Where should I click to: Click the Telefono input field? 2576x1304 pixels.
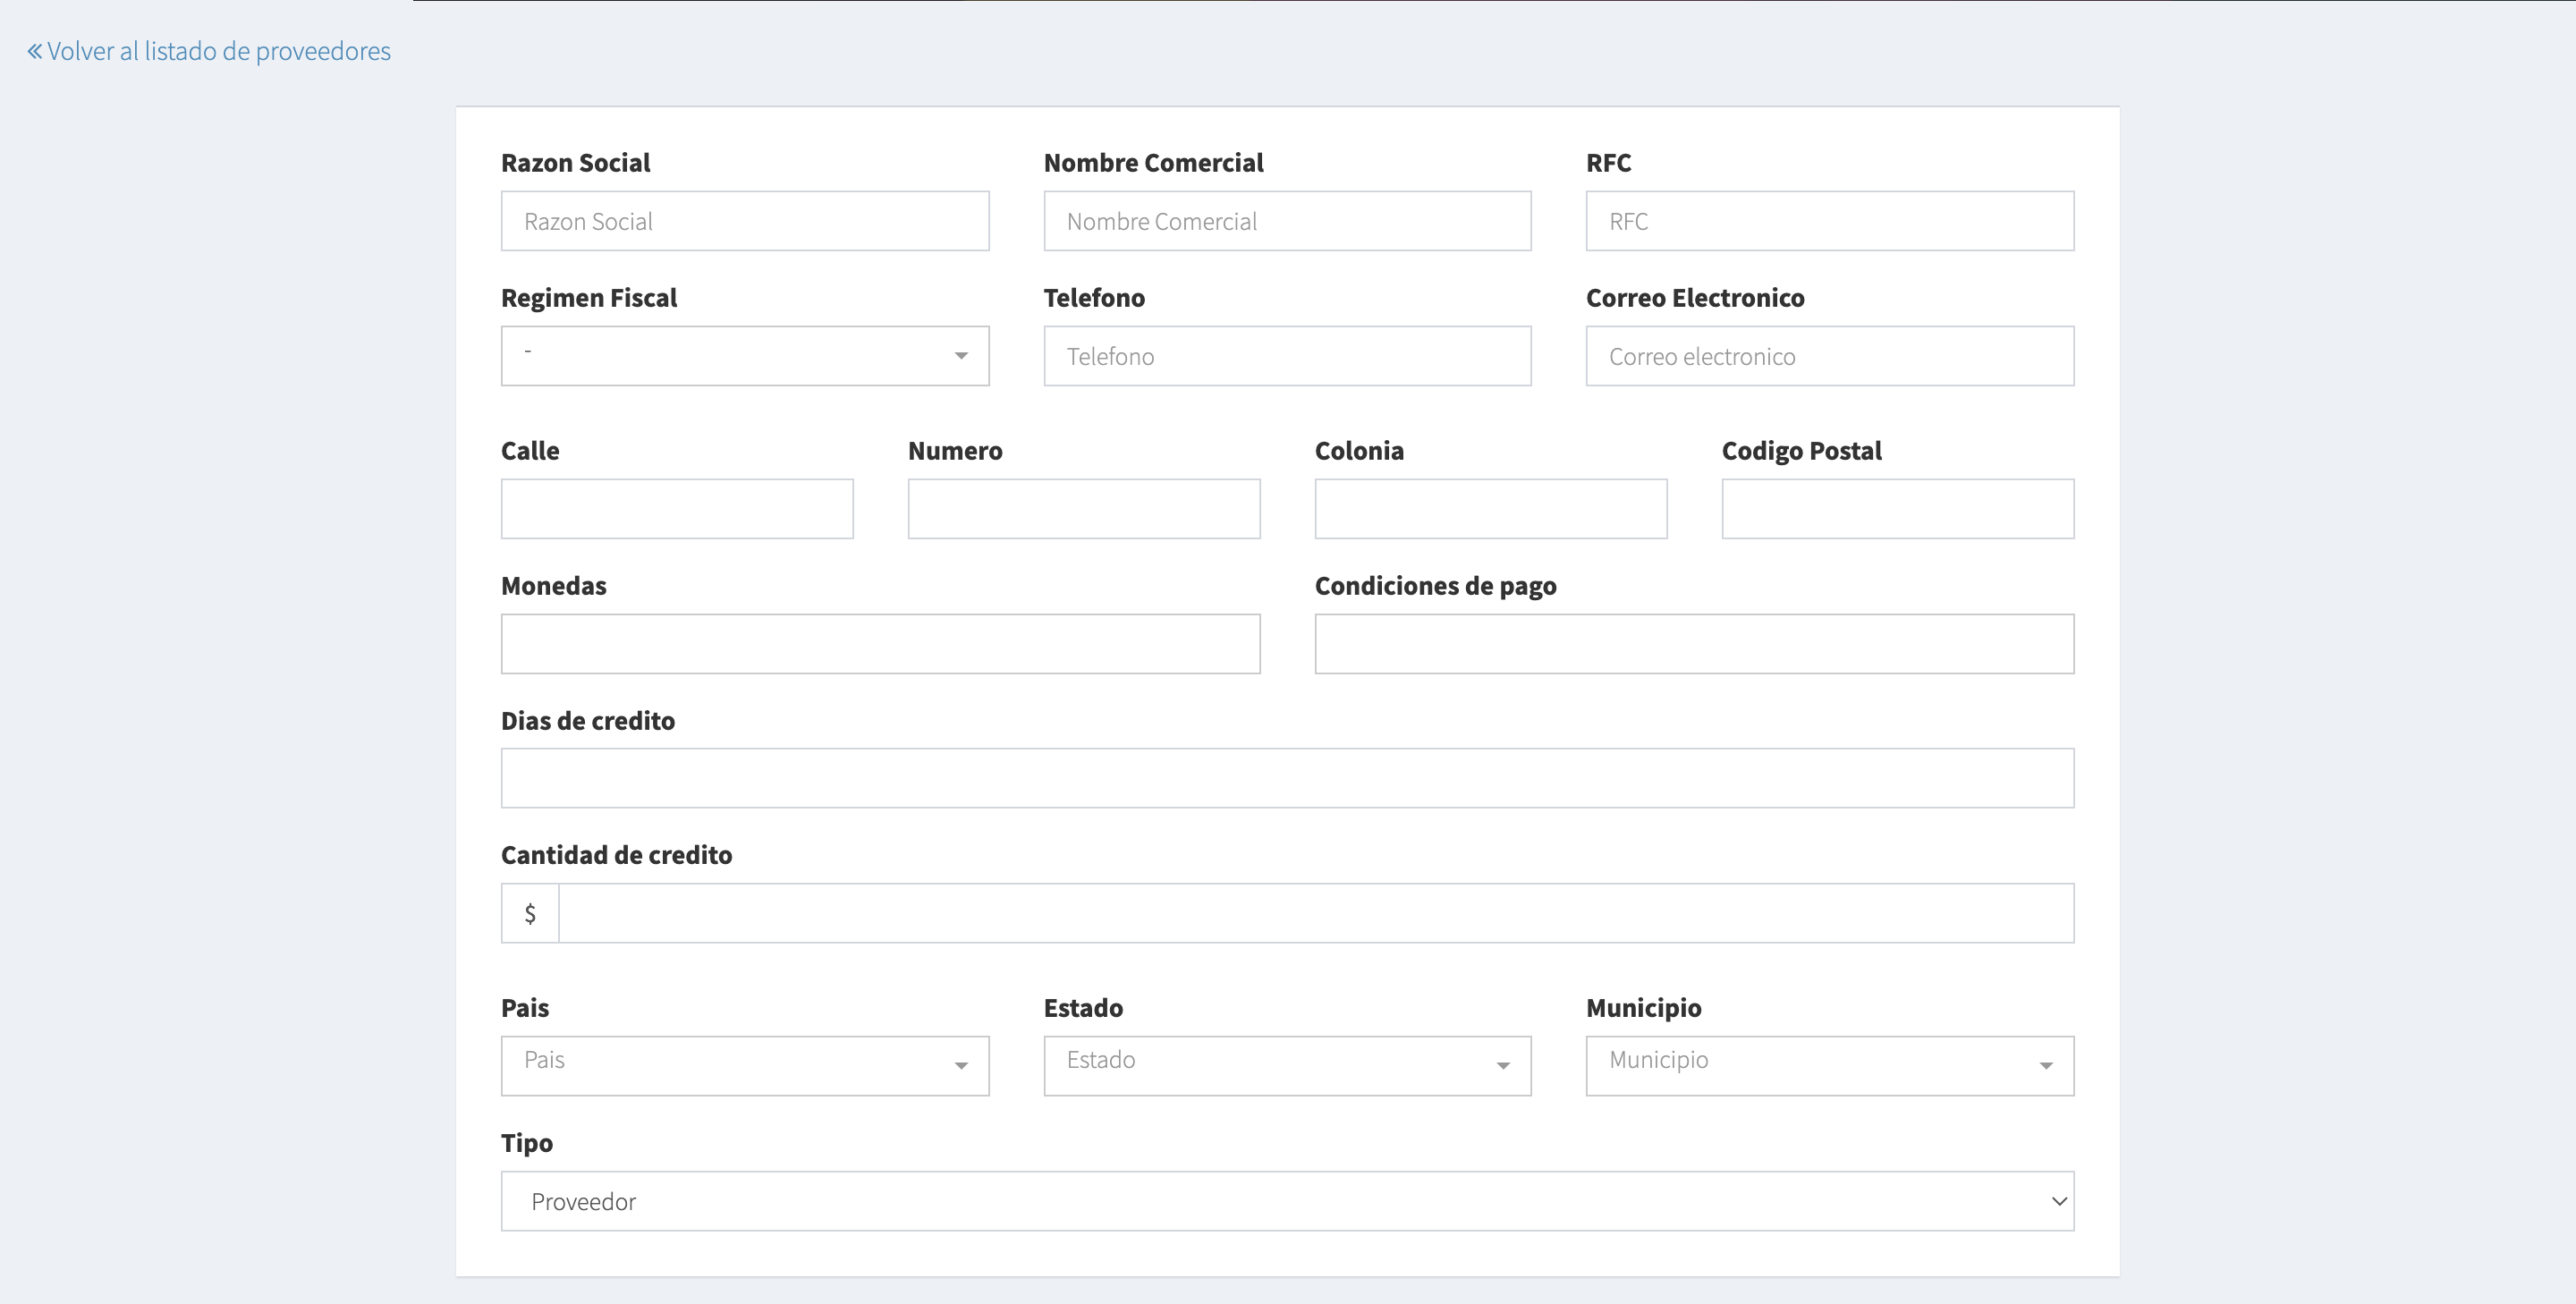[x=1286, y=356]
